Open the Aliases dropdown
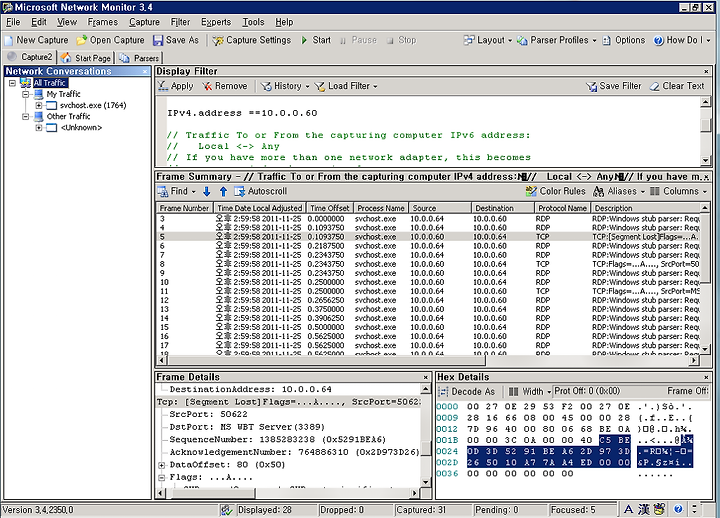 pyautogui.click(x=619, y=191)
